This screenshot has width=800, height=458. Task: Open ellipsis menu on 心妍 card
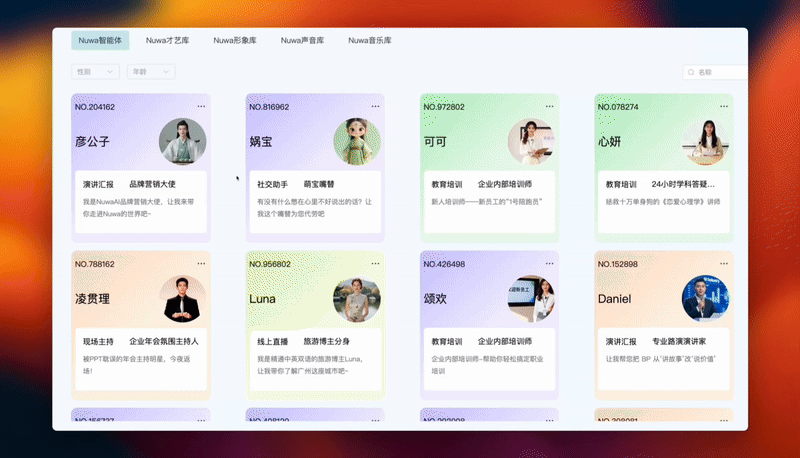tap(723, 106)
